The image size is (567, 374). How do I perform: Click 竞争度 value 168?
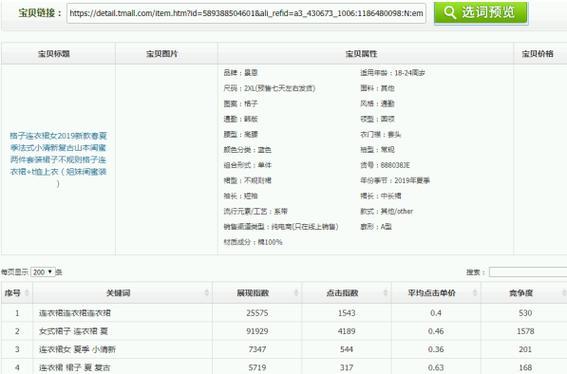(525, 367)
